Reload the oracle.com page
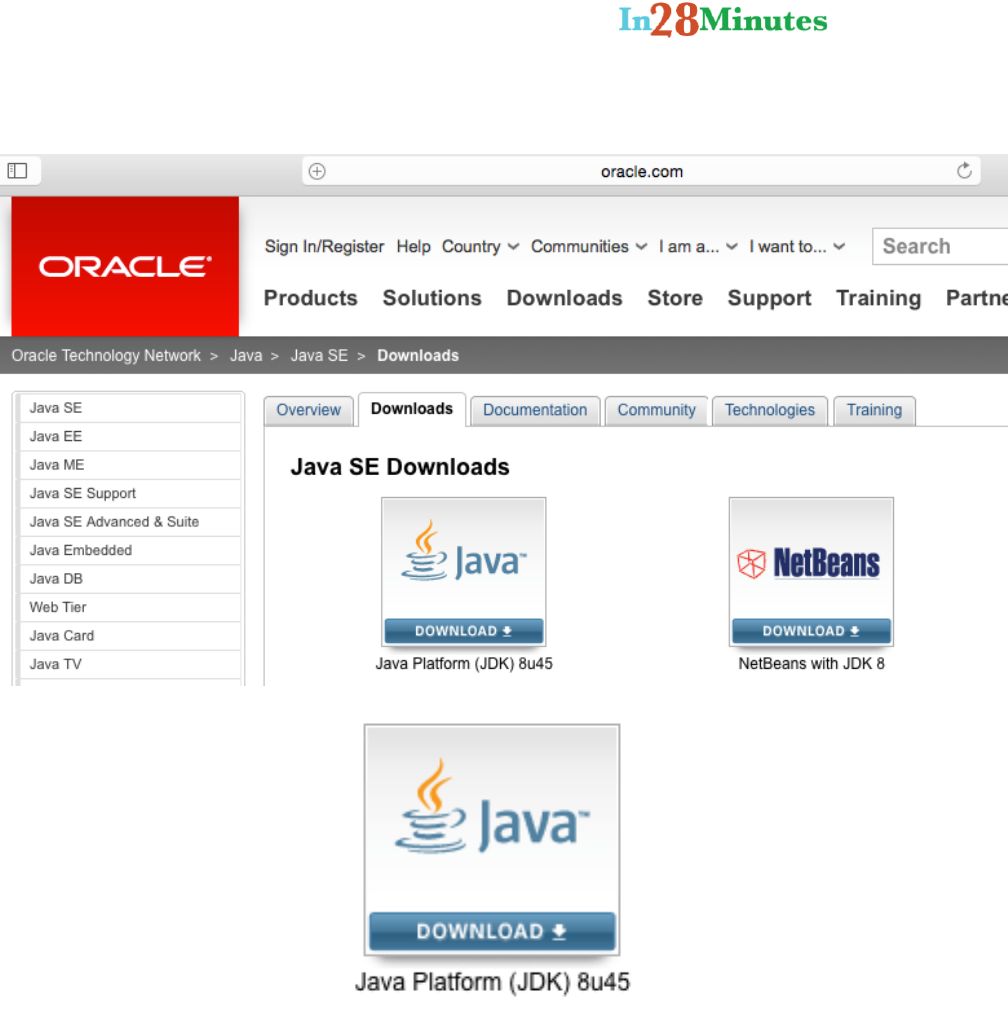This screenshot has height=1011, width=1008. tap(964, 171)
